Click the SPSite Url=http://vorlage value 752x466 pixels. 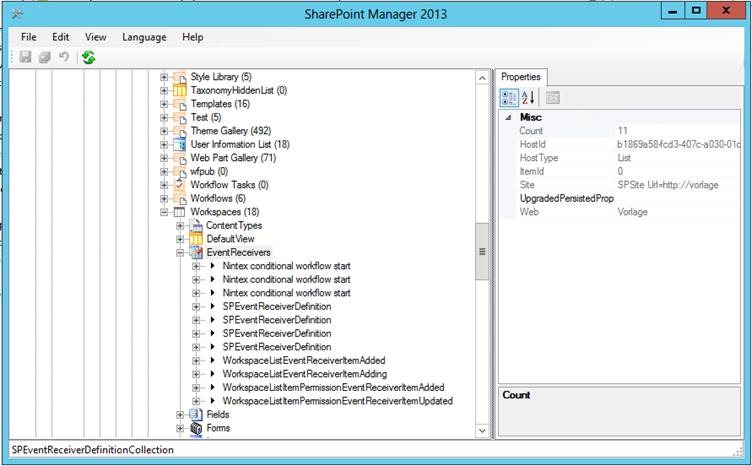click(668, 185)
